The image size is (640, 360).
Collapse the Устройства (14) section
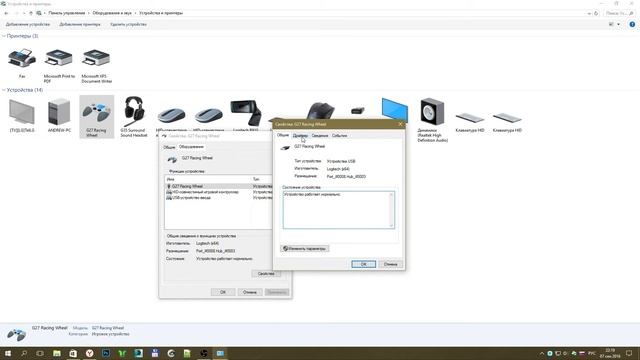point(4,90)
